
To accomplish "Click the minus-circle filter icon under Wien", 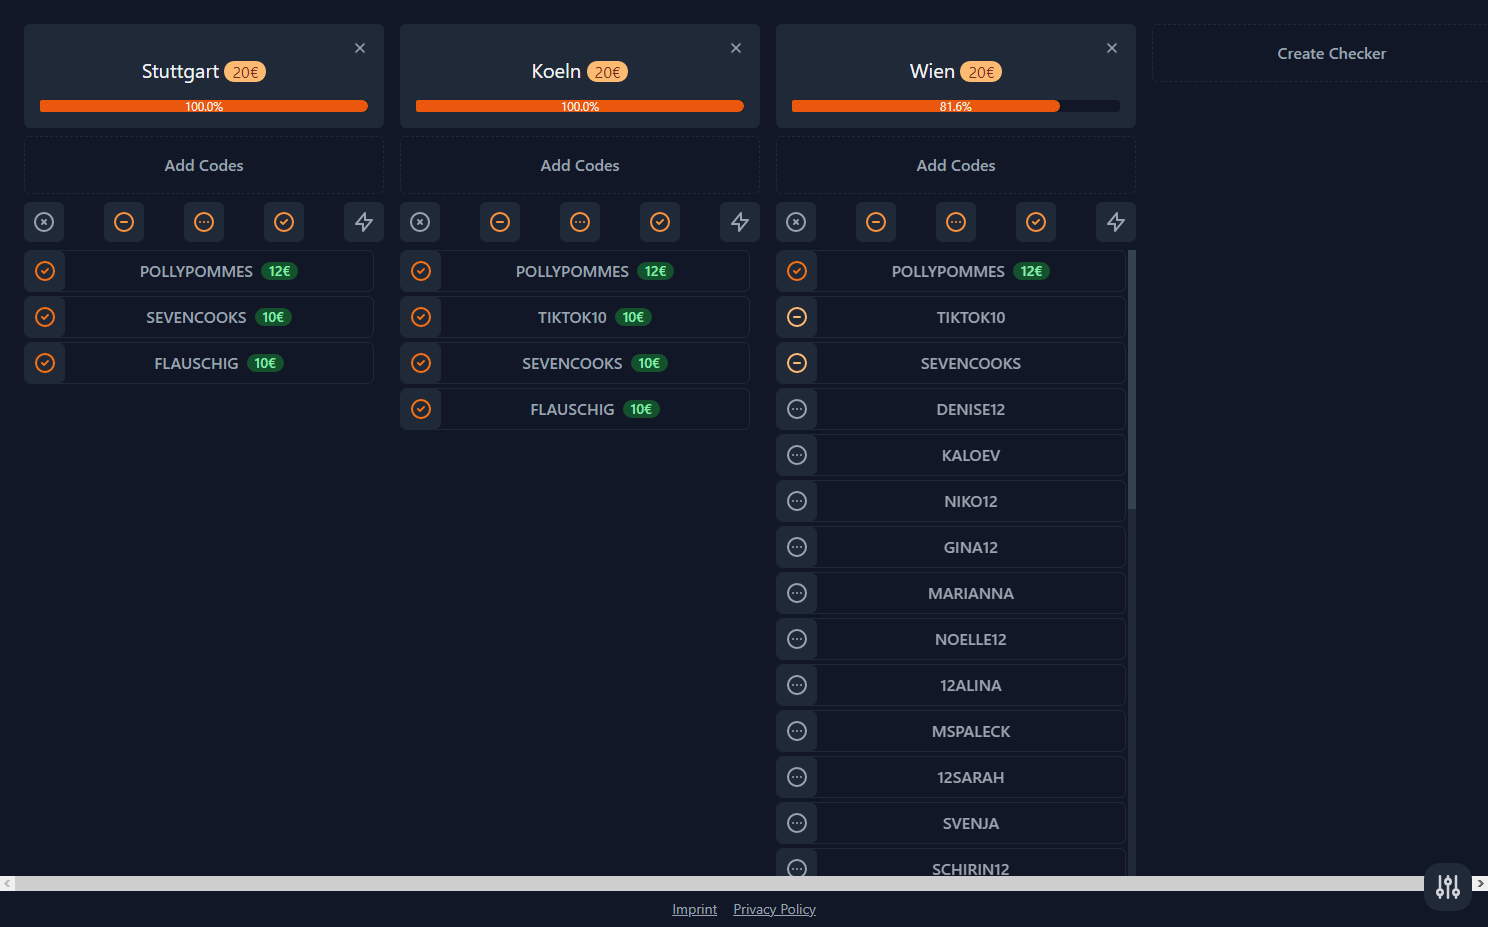I will (x=876, y=222).
